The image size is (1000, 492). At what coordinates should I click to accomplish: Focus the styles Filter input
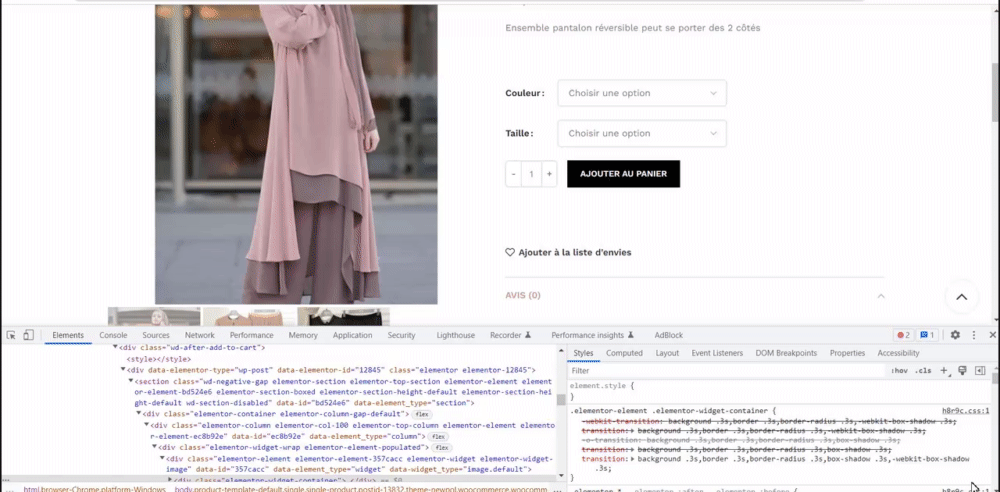pos(727,371)
